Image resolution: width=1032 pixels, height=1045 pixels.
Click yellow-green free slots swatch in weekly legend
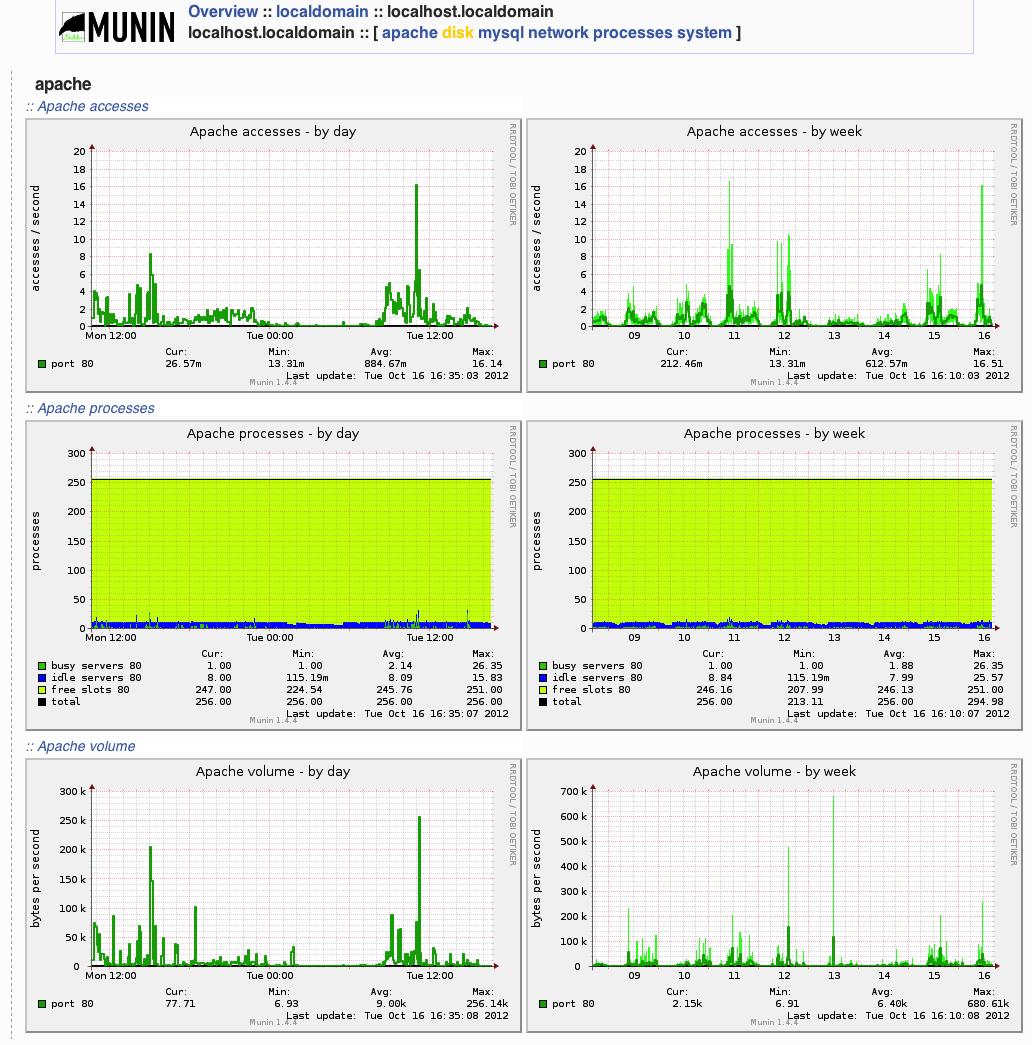click(x=543, y=690)
